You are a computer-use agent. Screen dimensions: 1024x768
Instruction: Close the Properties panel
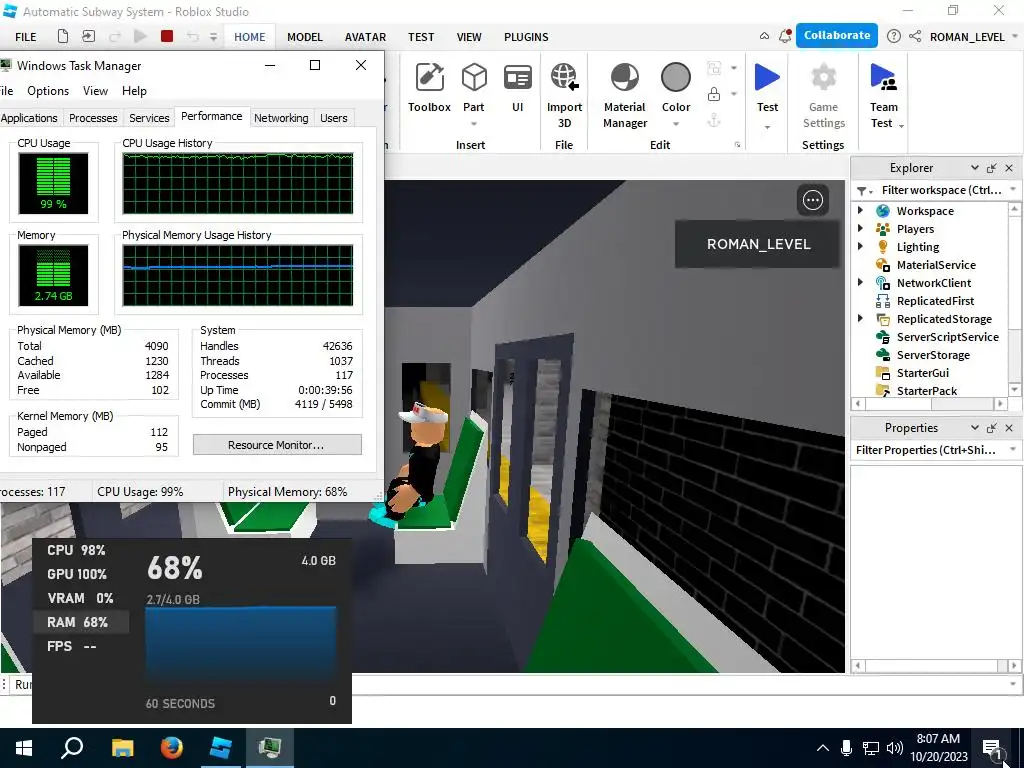click(x=1009, y=428)
